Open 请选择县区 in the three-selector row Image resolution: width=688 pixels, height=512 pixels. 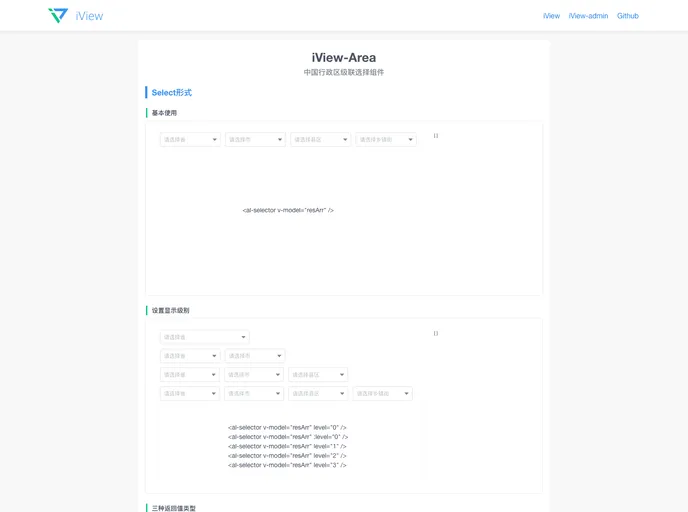[318, 375]
